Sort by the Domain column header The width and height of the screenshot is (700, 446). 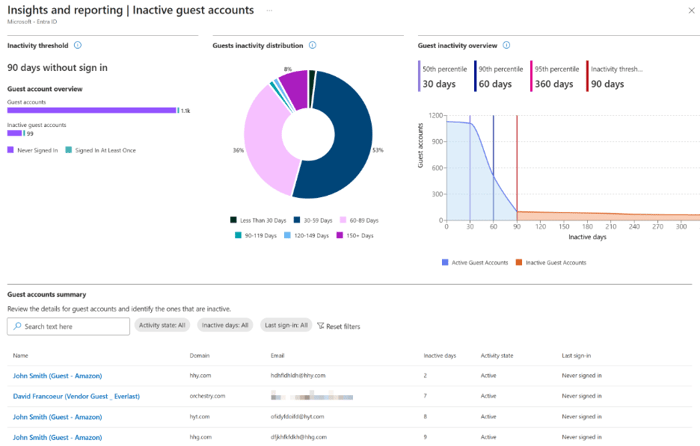pos(200,355)
